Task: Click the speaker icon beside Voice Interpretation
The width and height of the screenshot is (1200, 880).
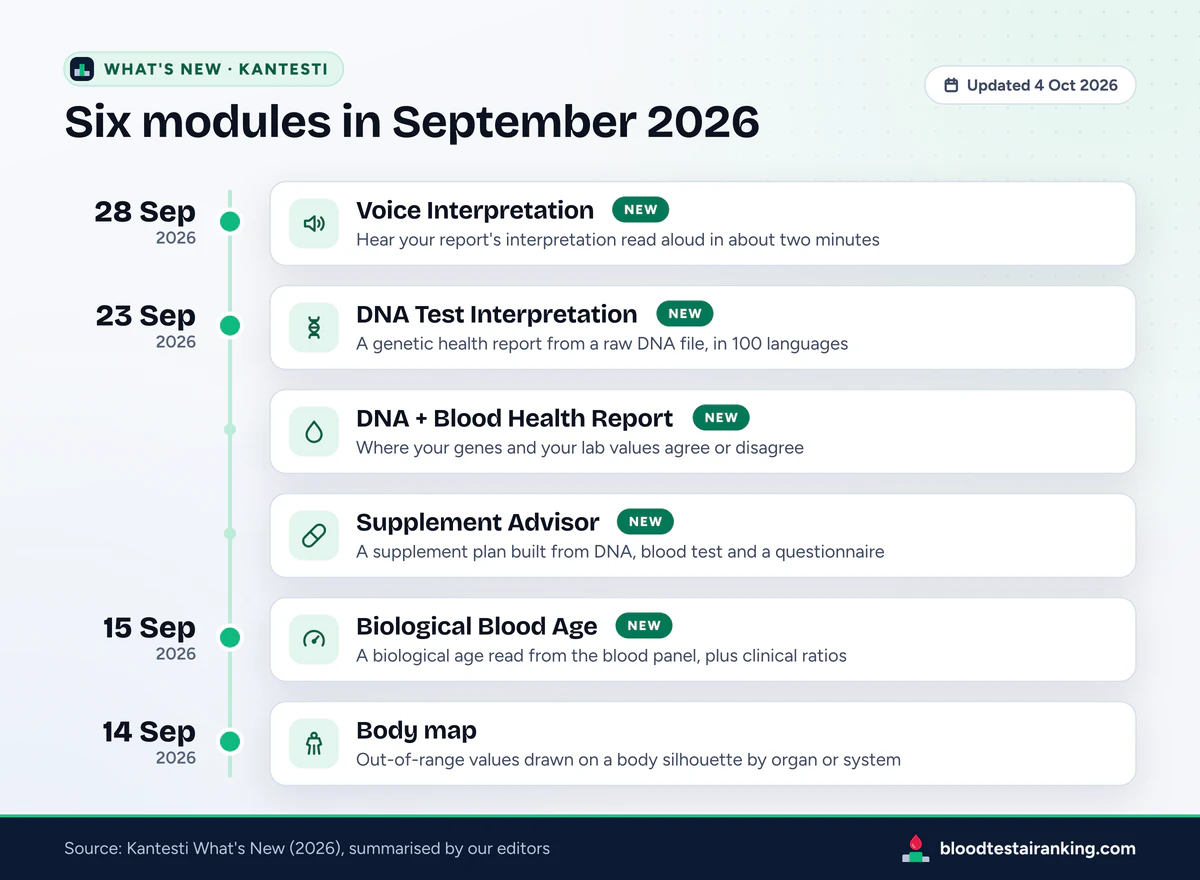Action: pyautogui.click(x=314, y=224)
